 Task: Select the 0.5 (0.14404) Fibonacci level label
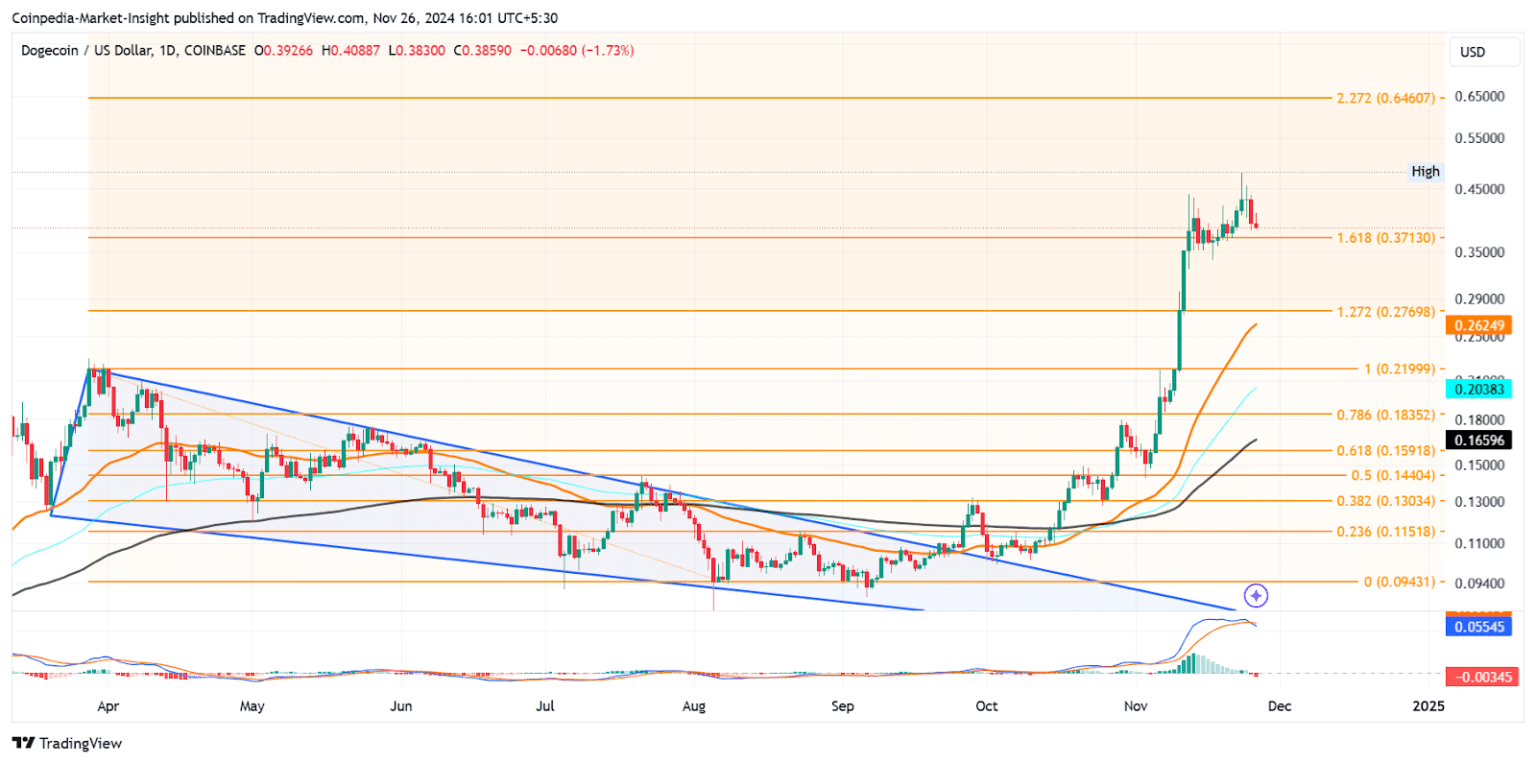point(1393,476)
